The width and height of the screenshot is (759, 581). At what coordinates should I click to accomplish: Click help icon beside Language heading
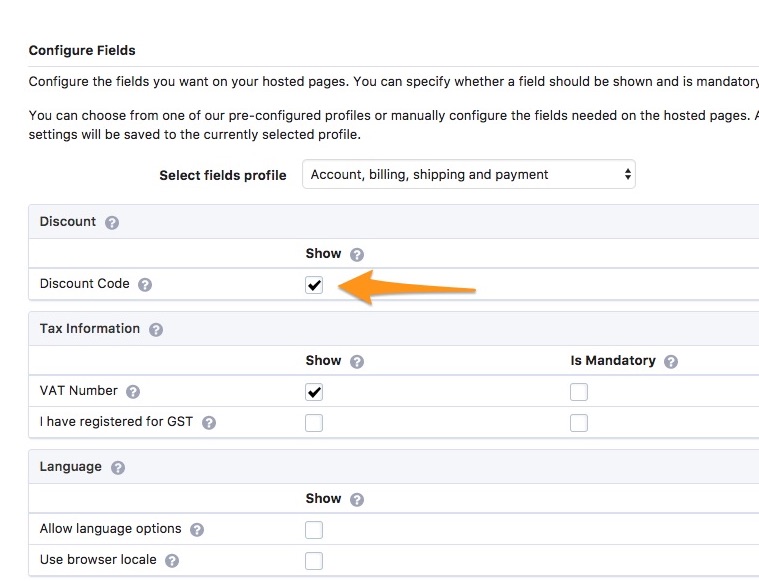(x=118, y=468)
